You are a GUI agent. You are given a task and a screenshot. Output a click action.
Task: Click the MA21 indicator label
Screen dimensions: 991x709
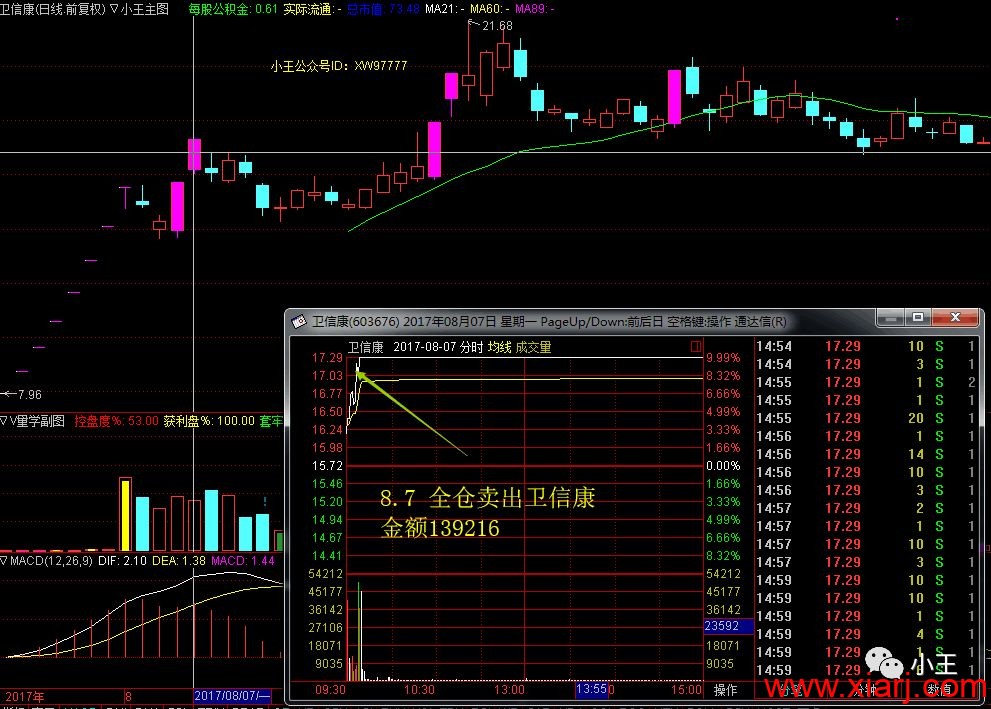(x=444, y=9)
